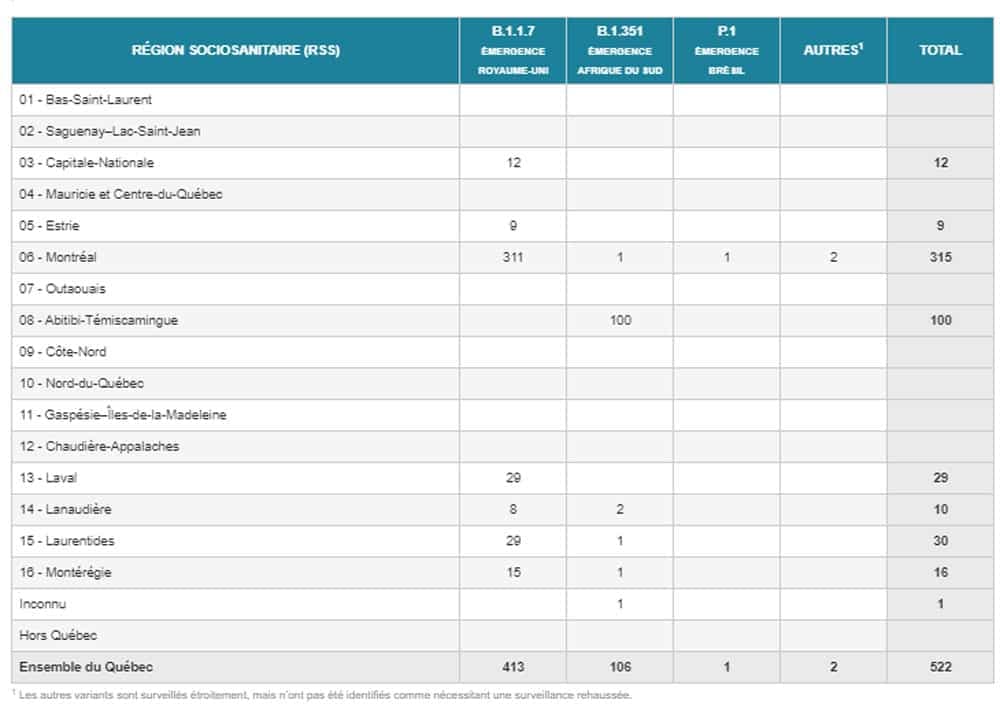The height and width of the screenshot is (707, 1000).
Task: Click Montréal's total cell 315
Action: tap(940, 257)
